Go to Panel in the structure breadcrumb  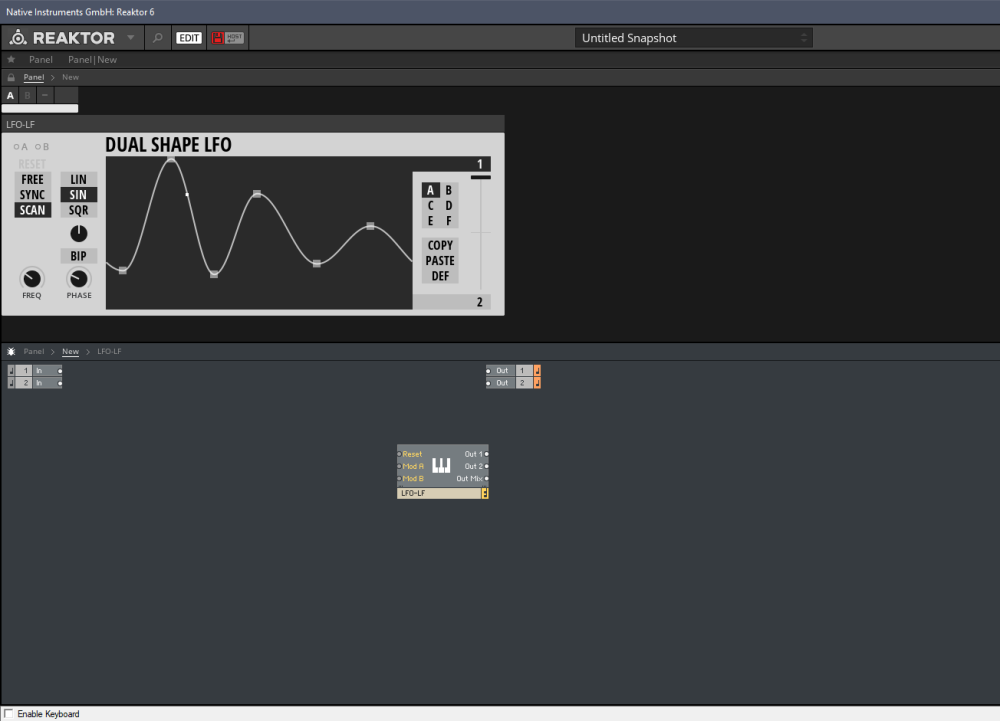[x=34, y=351]
